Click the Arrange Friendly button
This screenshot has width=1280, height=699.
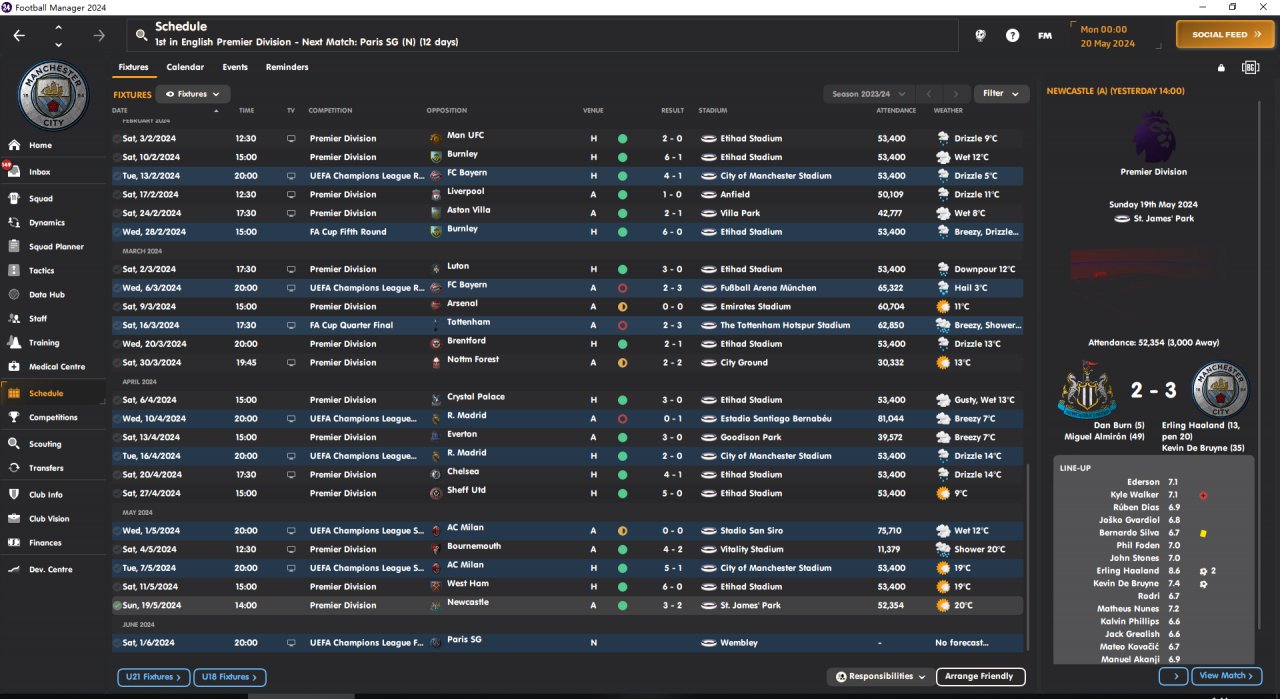(x=980, y=677)
